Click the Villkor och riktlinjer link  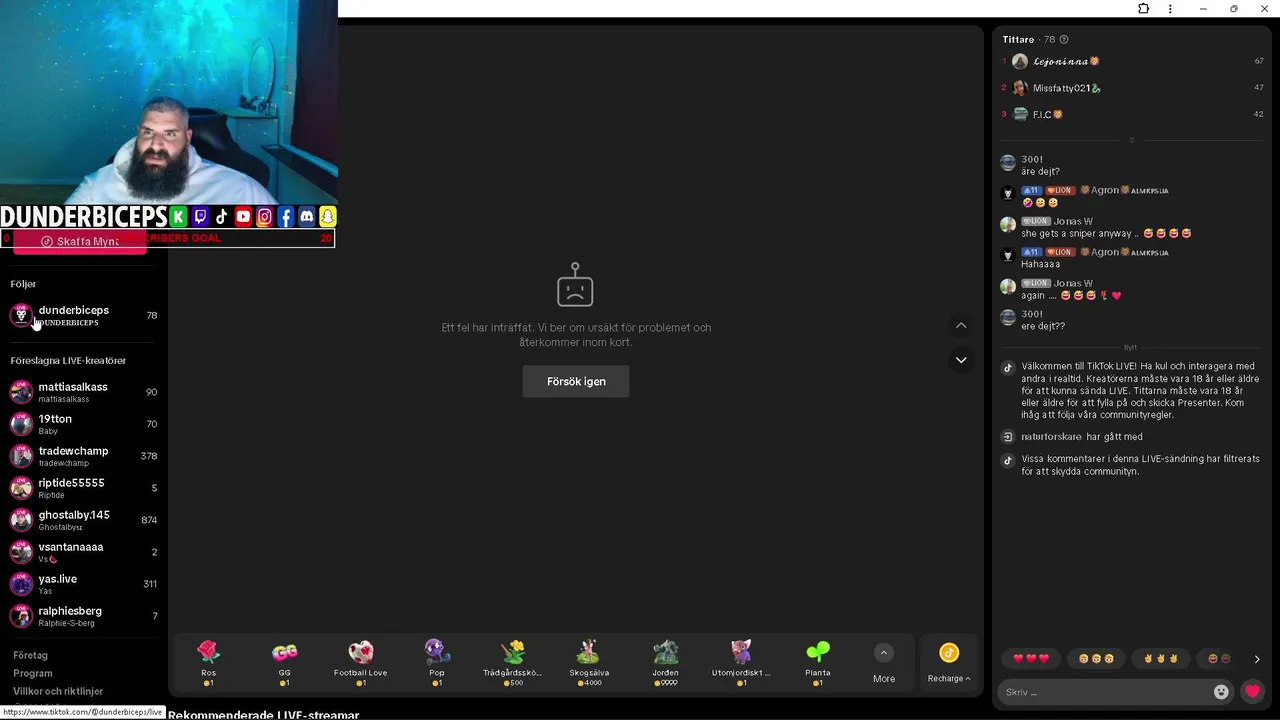coord(58,691)
